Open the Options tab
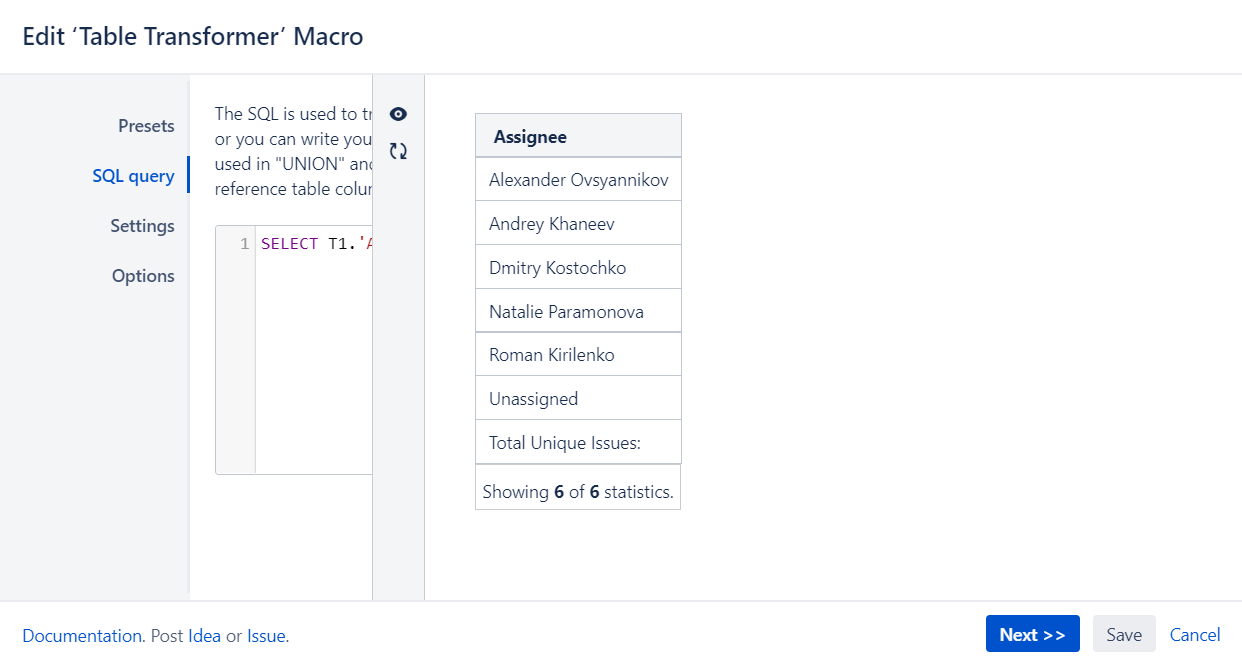 [x=143, y=276]
